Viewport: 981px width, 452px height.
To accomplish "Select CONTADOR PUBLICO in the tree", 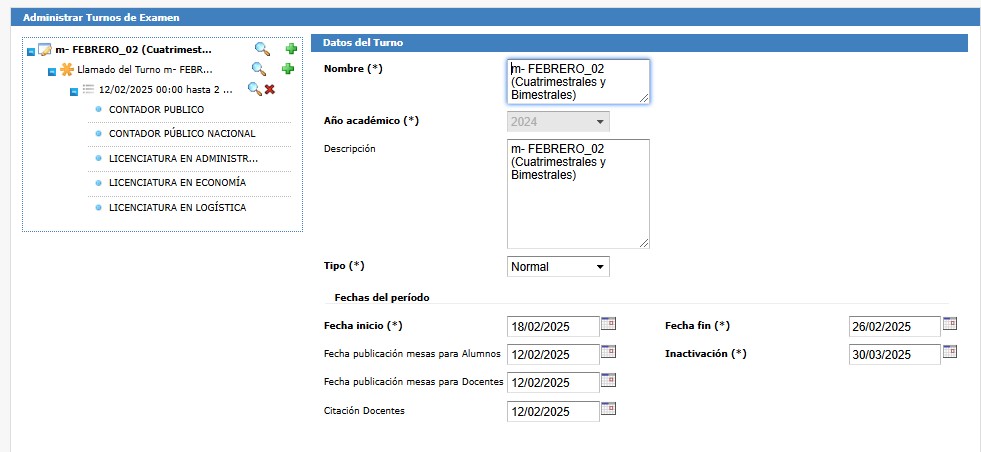I will [156, 109].
